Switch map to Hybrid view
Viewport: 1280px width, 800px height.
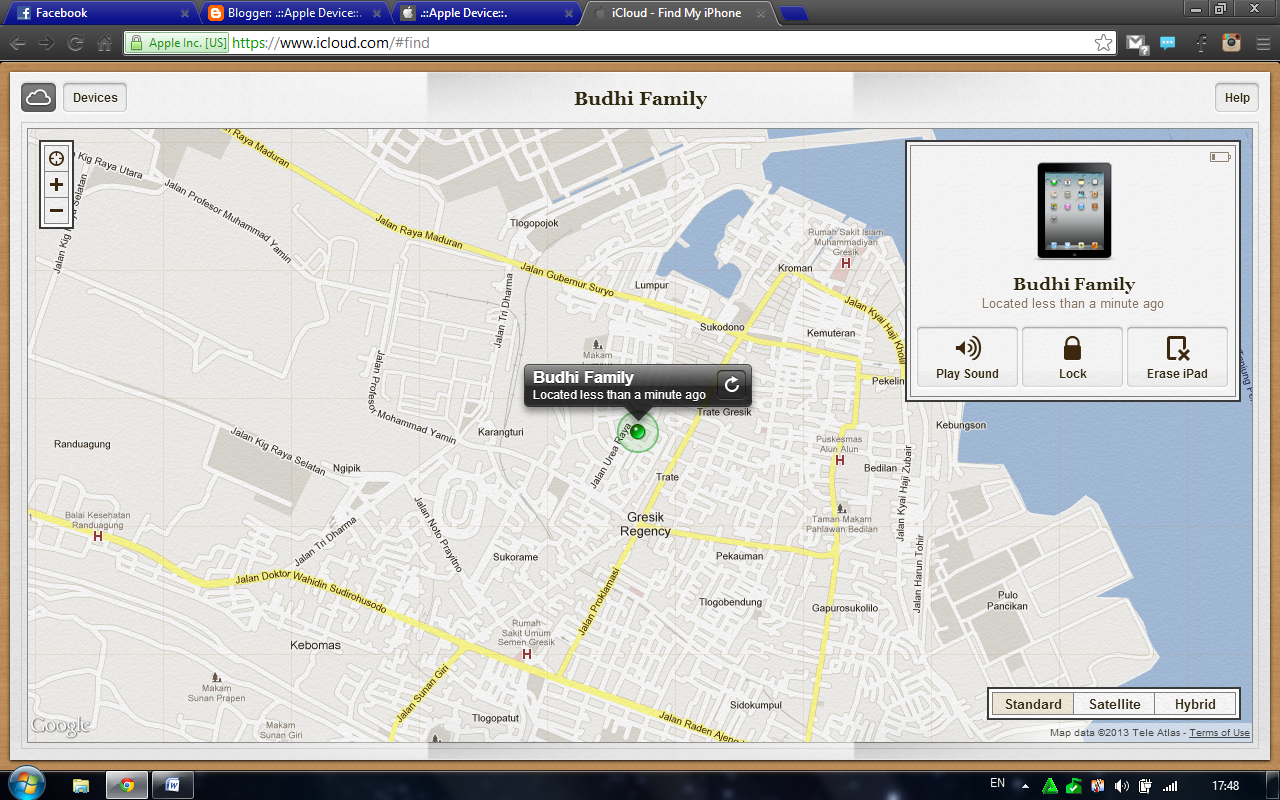(x=1195, y=704)
